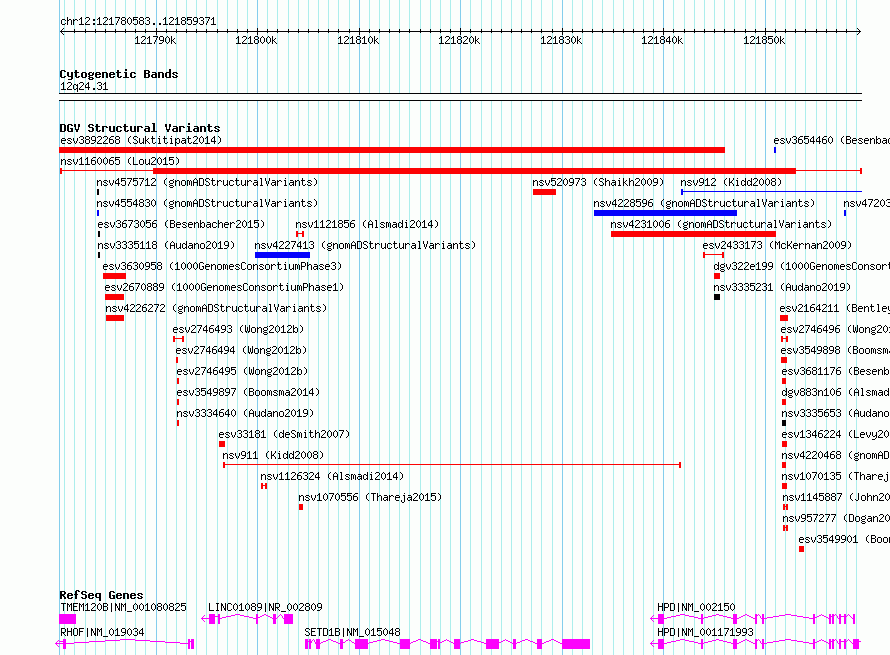Select the red nsv4231006 variant bar
890x655 pixels.
(693, 234)
